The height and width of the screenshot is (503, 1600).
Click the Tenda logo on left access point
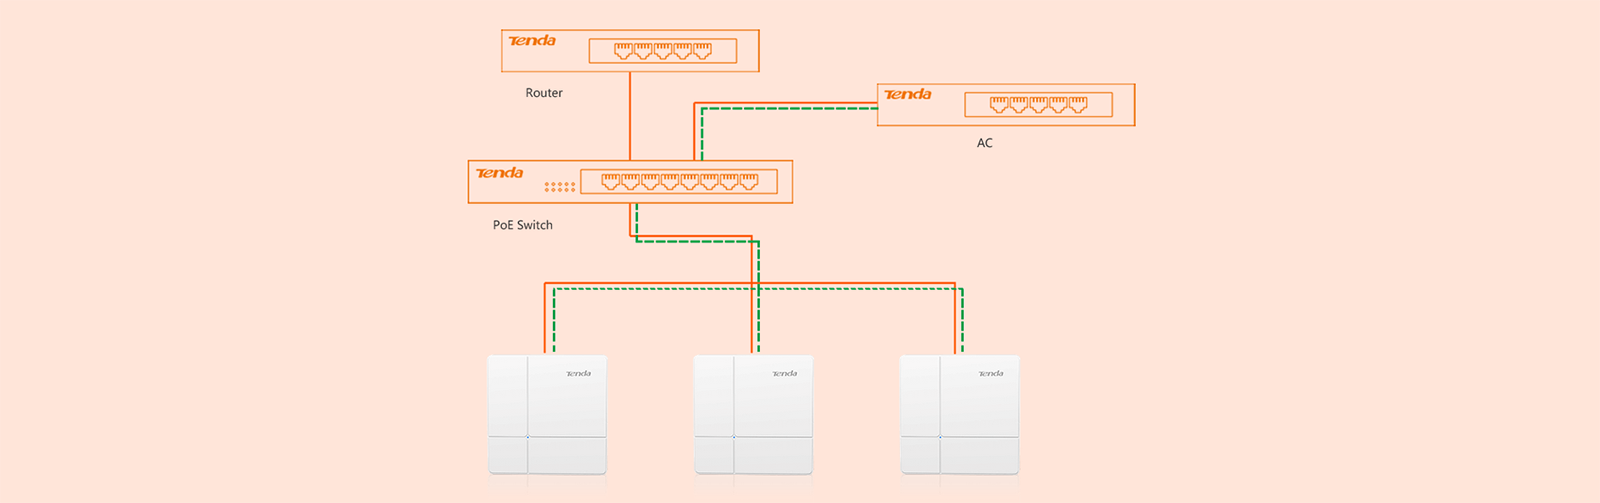tap(579, 374)
